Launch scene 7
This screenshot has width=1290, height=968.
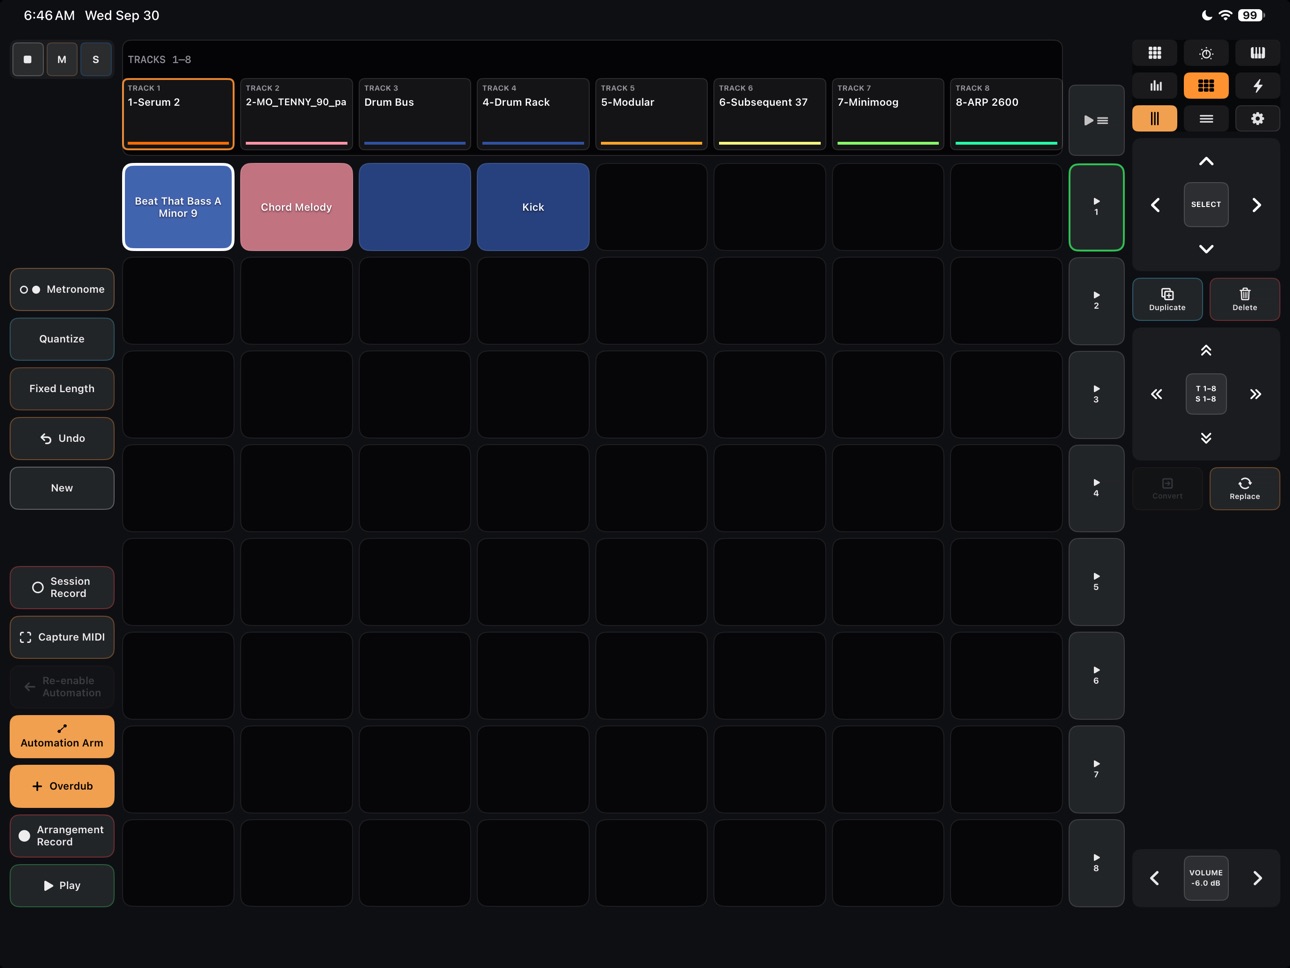click(x=1096, y=769)
